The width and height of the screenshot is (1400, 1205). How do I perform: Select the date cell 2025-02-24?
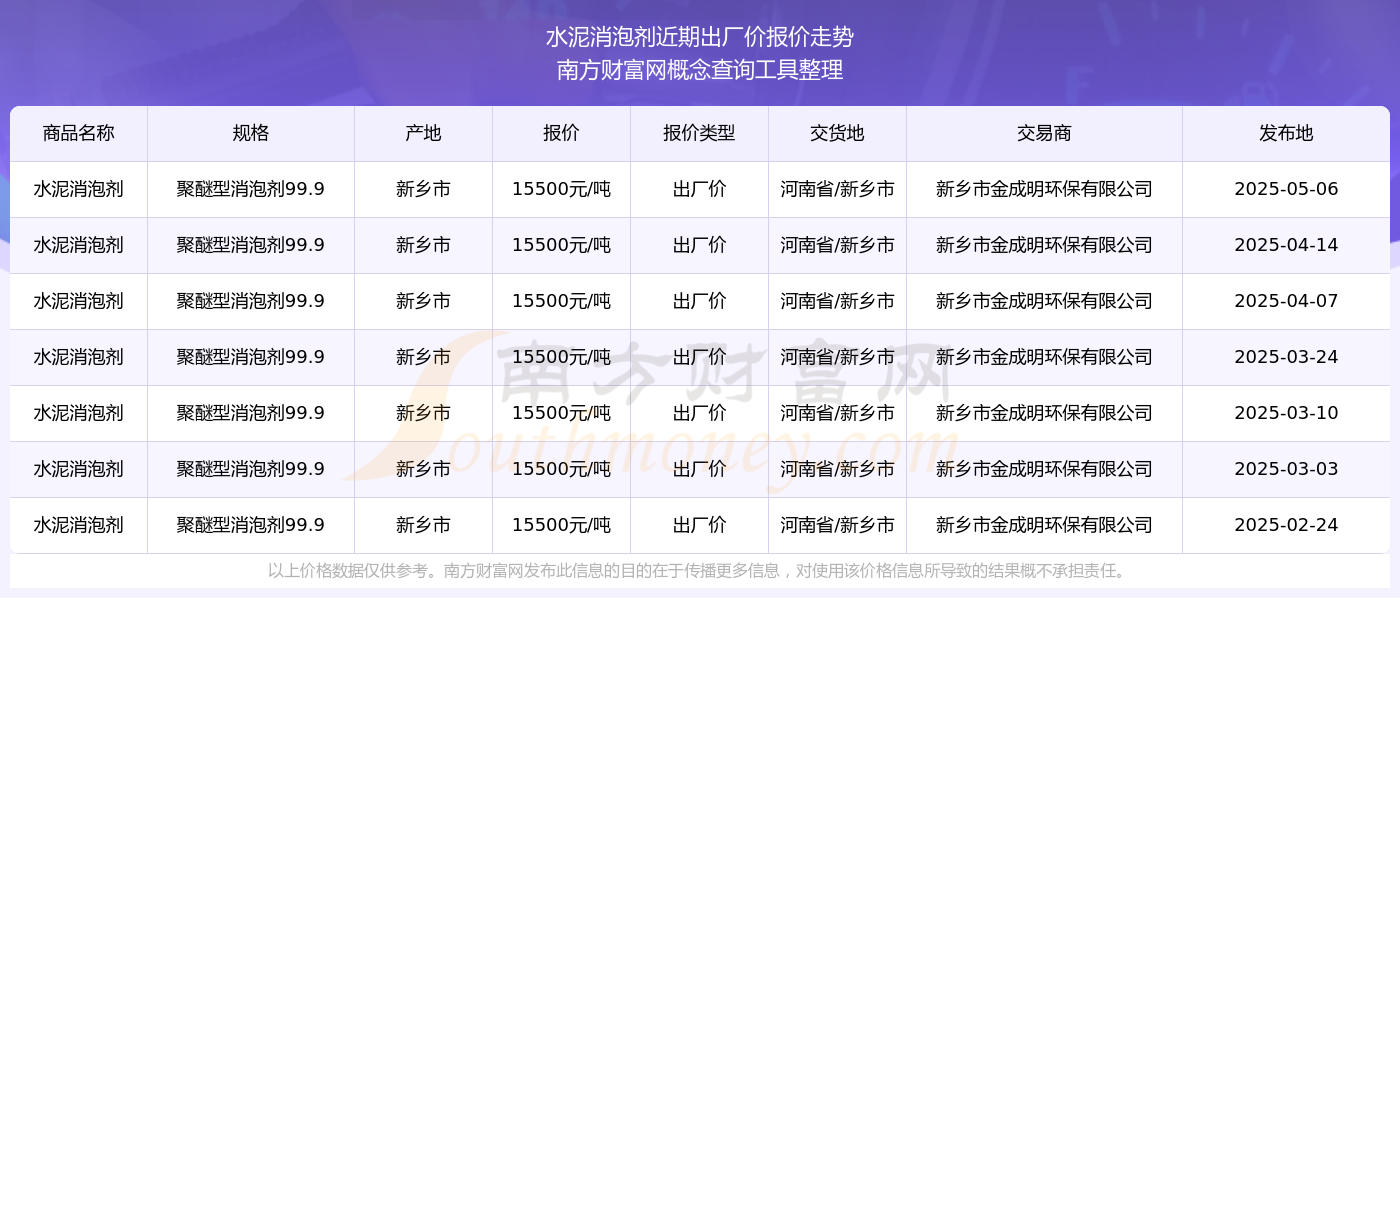[1286, 525]
